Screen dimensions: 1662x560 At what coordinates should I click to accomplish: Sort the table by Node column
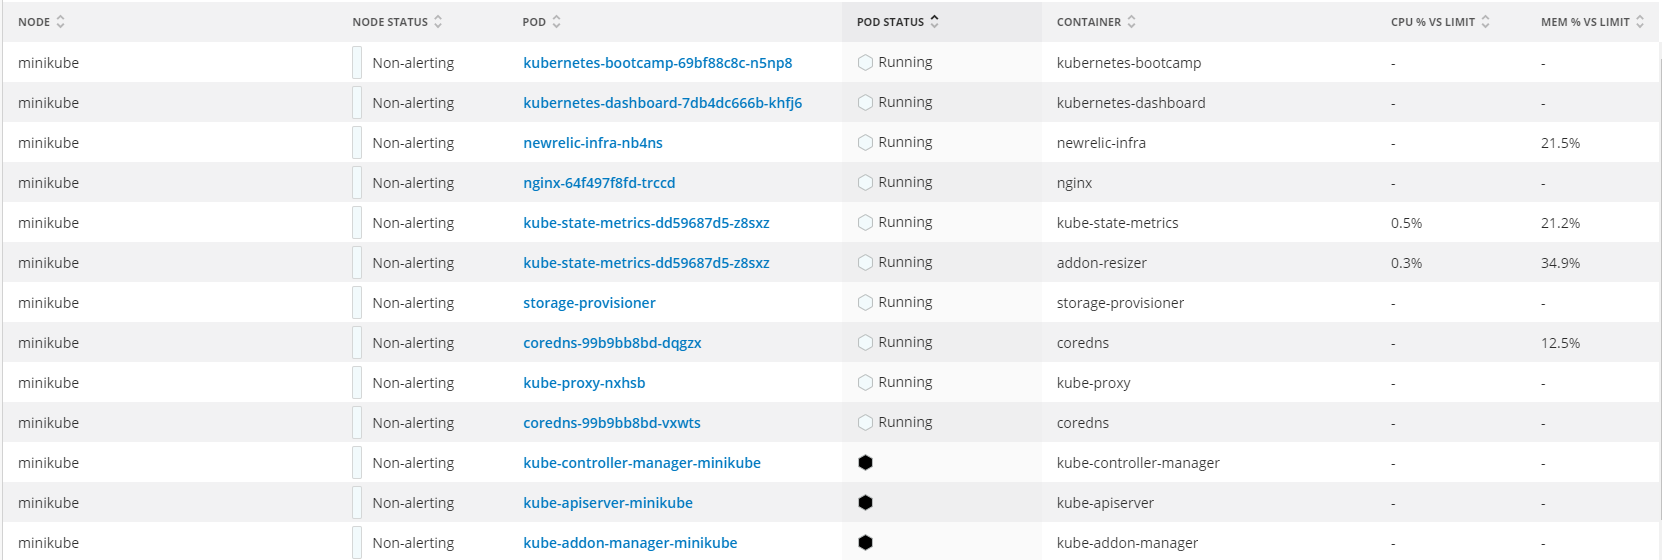42,22
